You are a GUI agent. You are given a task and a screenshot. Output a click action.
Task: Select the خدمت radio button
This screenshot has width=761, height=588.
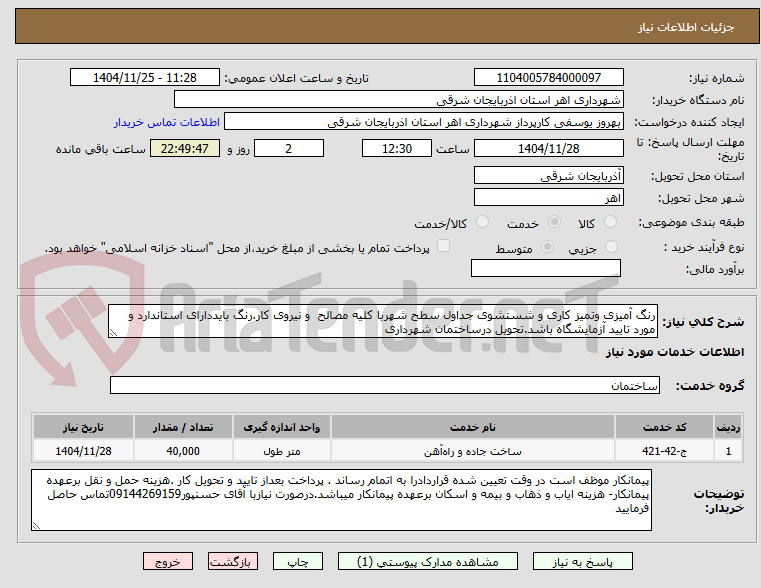click(x=554, y=222)
